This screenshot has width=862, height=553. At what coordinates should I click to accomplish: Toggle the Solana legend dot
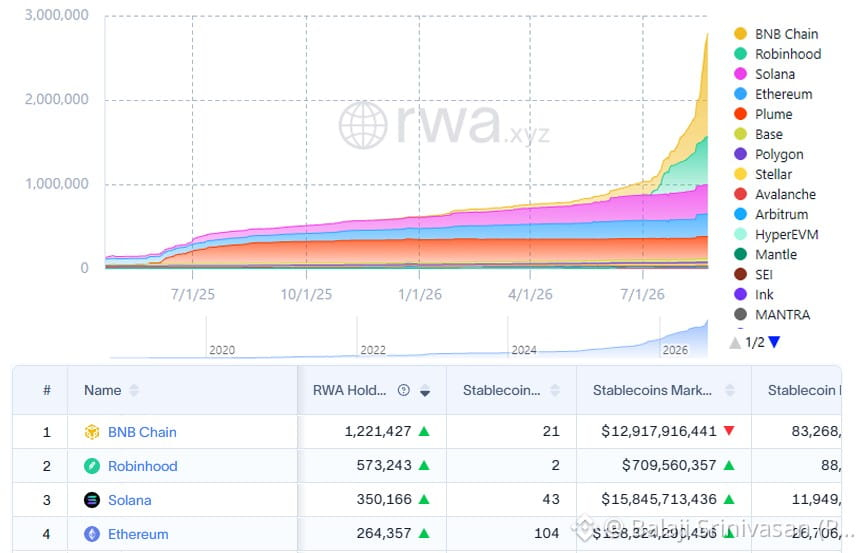click(x=741, y=74)
